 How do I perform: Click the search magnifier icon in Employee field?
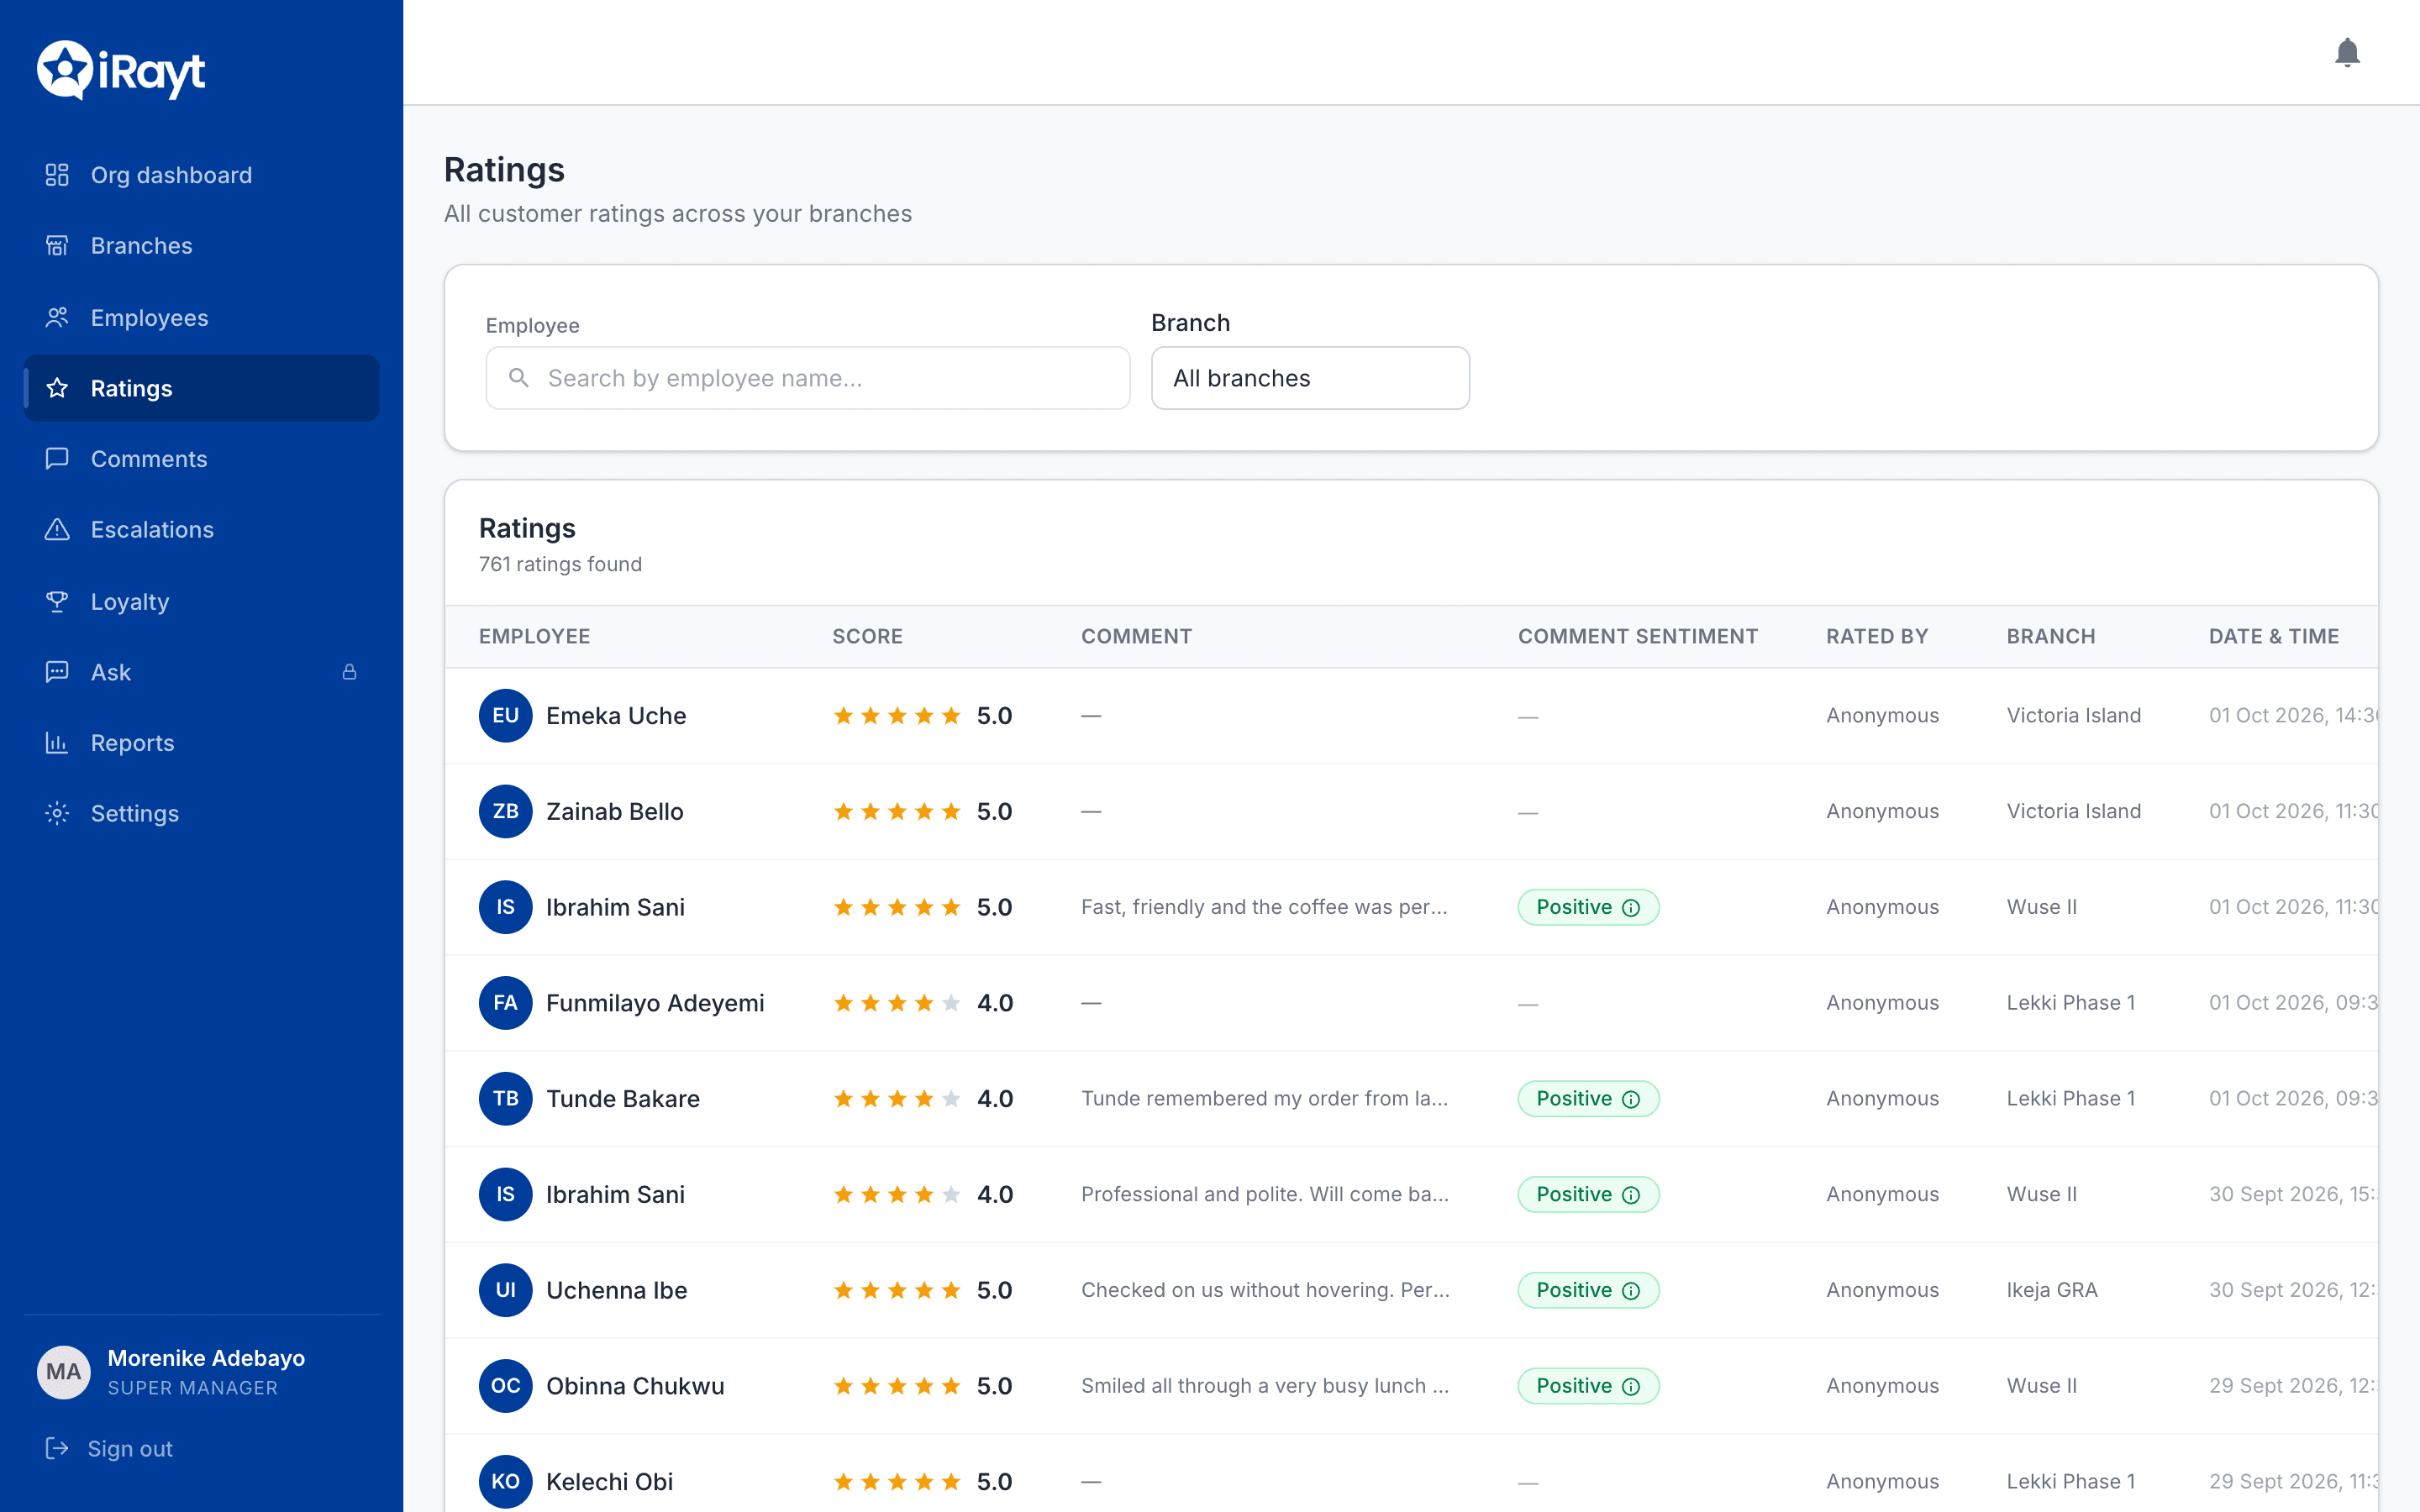(x=518, y=378)
